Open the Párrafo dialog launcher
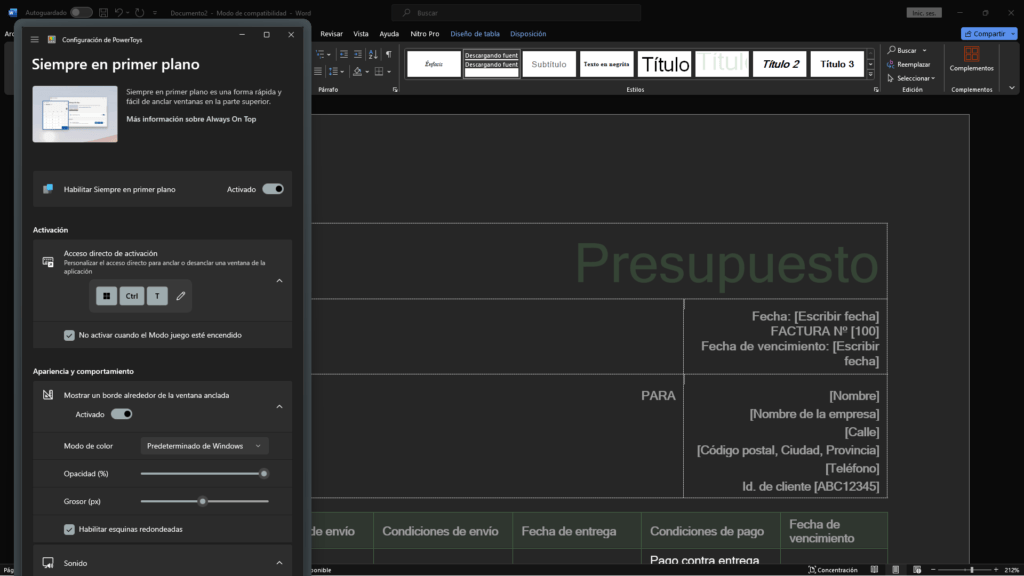This screenshot has width=1024, height=576. pos(395,89)
